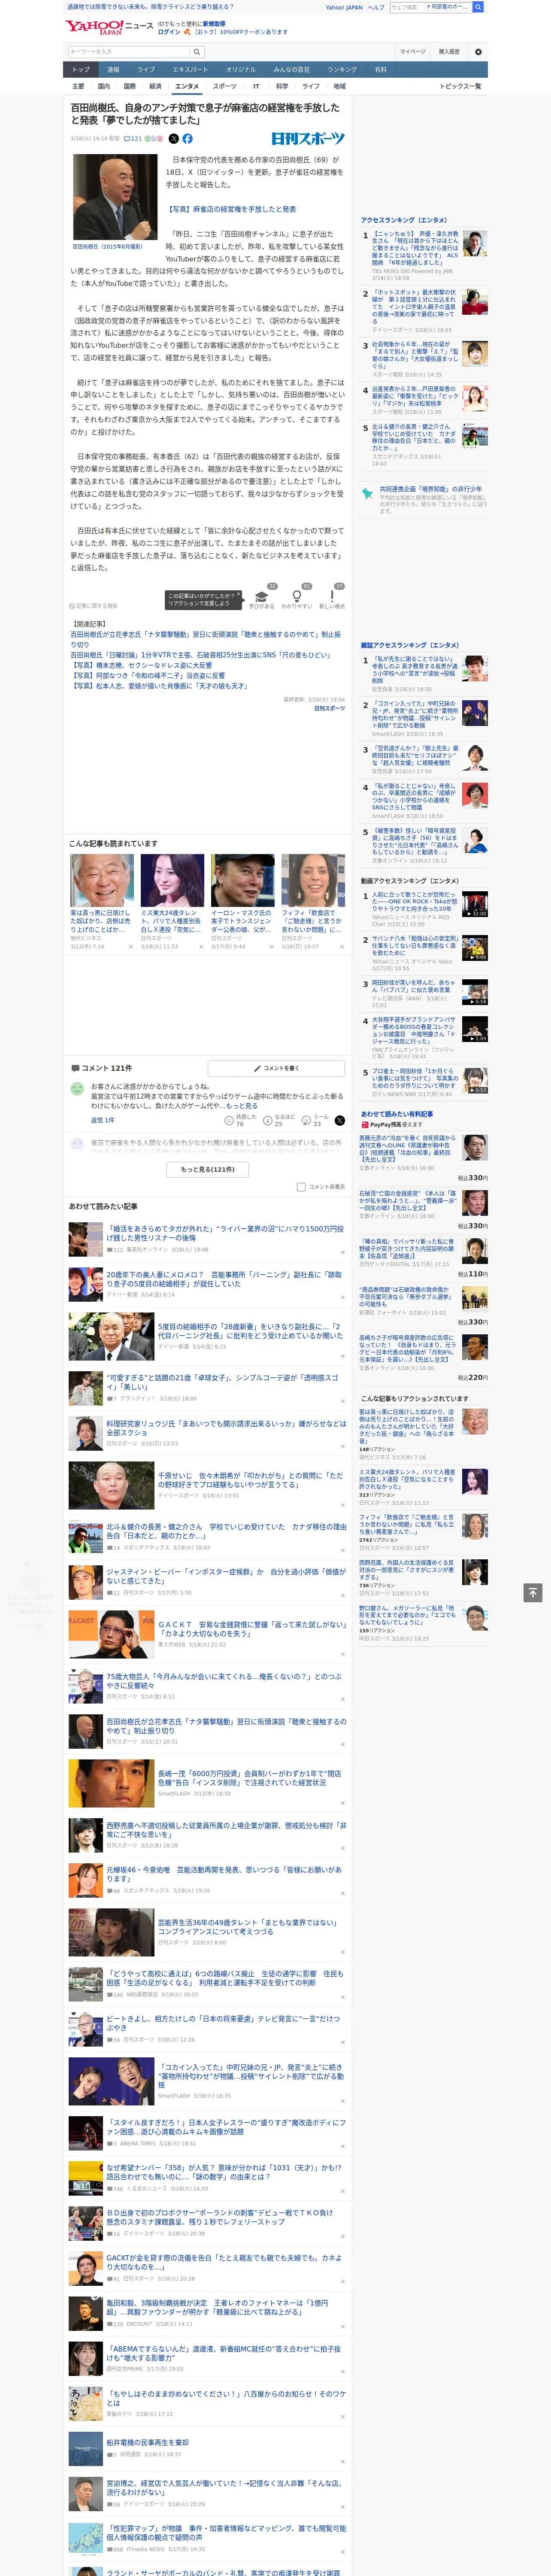Click the 百田尚樹氏 article photo
Viewport: 551px width, 2576px height.
tap(114, 197)
